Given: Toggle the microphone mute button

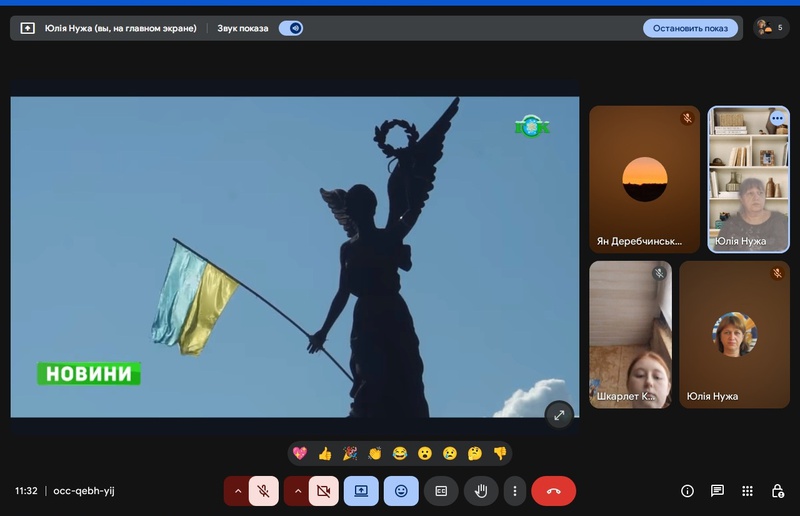Looking at the screenshot, I should pyautogui.click(x=263, y=491).
